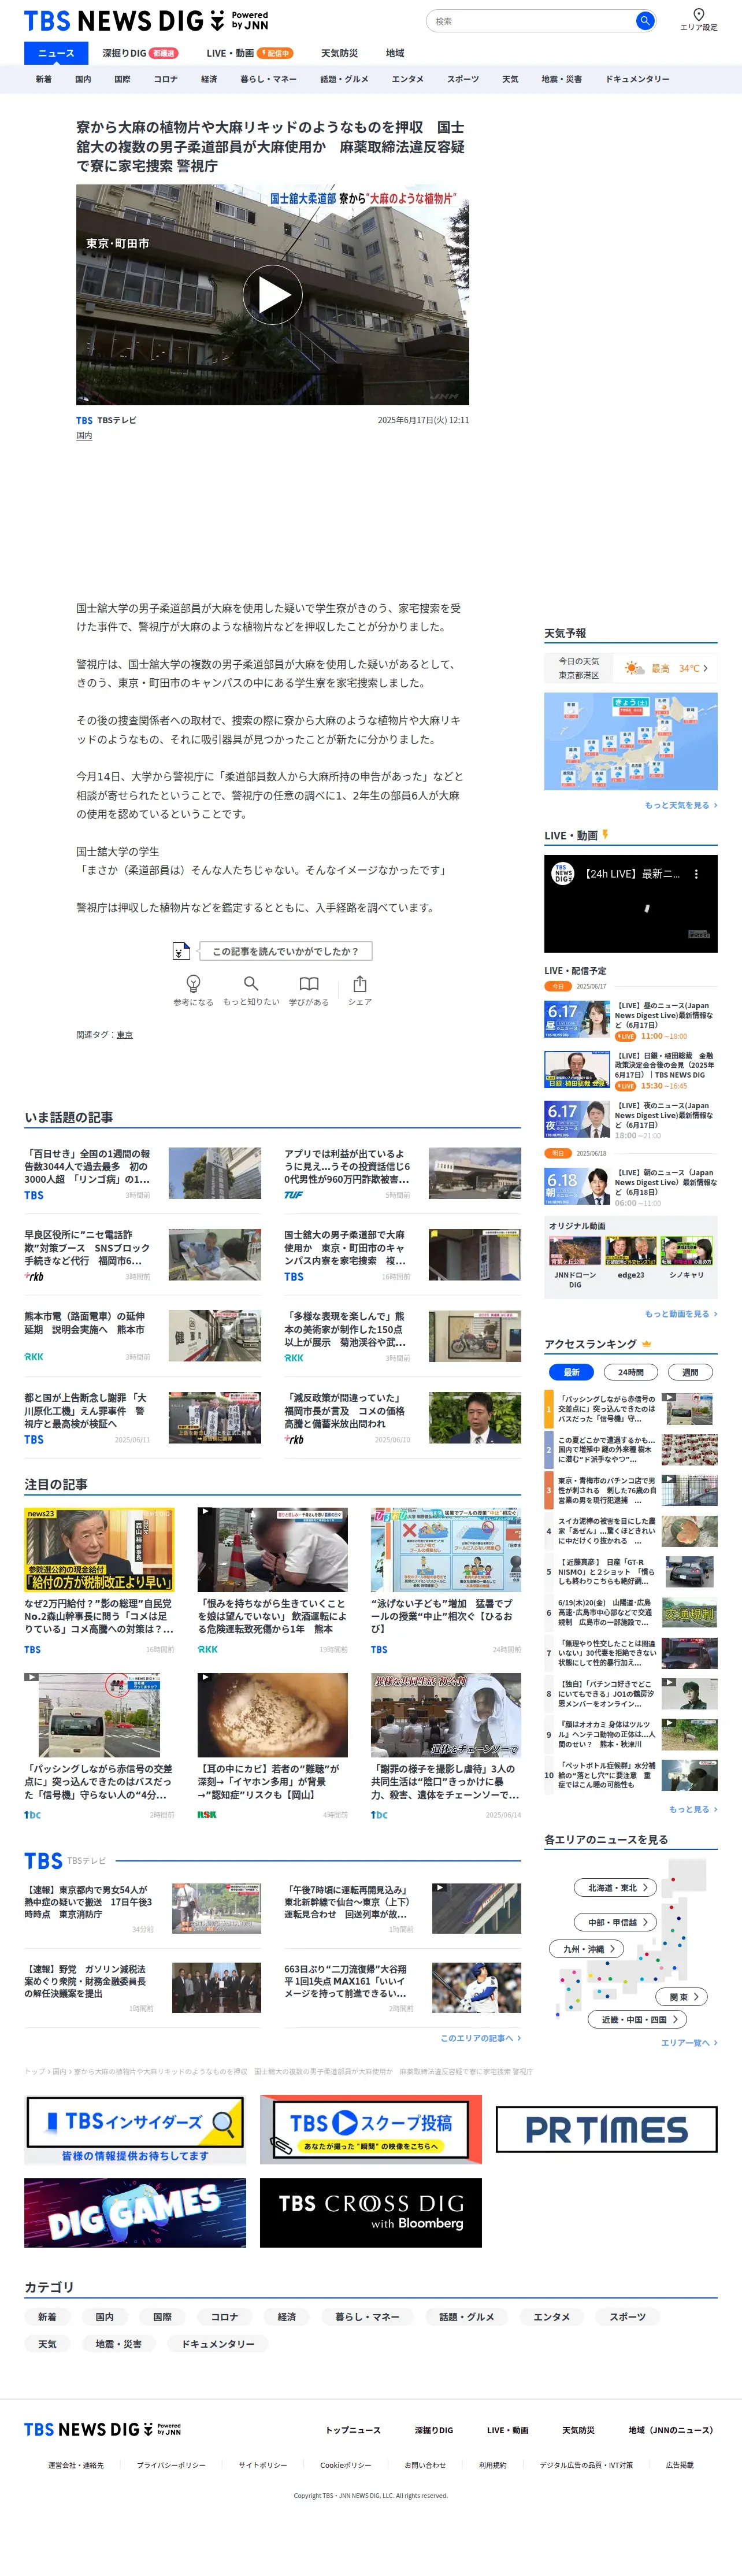Select the 近畿・中国・四国 area button
The height and width of the screenshot is (2576, 742).
click(x=638, y=2019)
